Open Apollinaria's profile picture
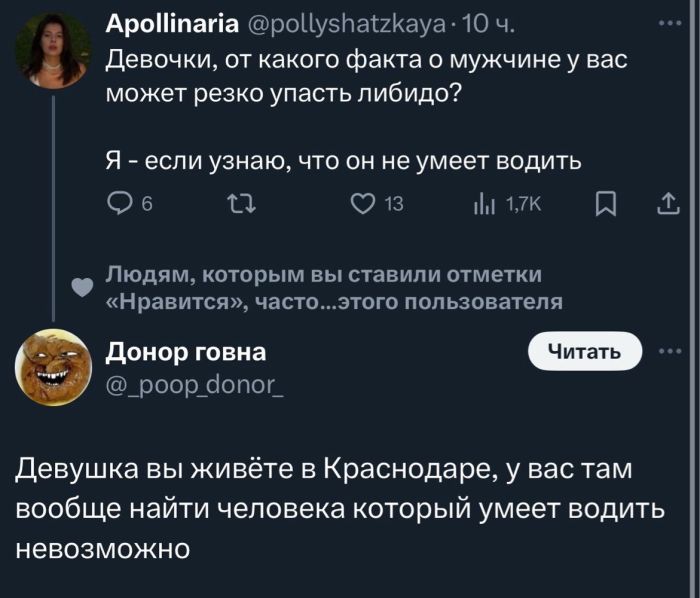Viewport: 700px width, 598px height. click(53, 53)
